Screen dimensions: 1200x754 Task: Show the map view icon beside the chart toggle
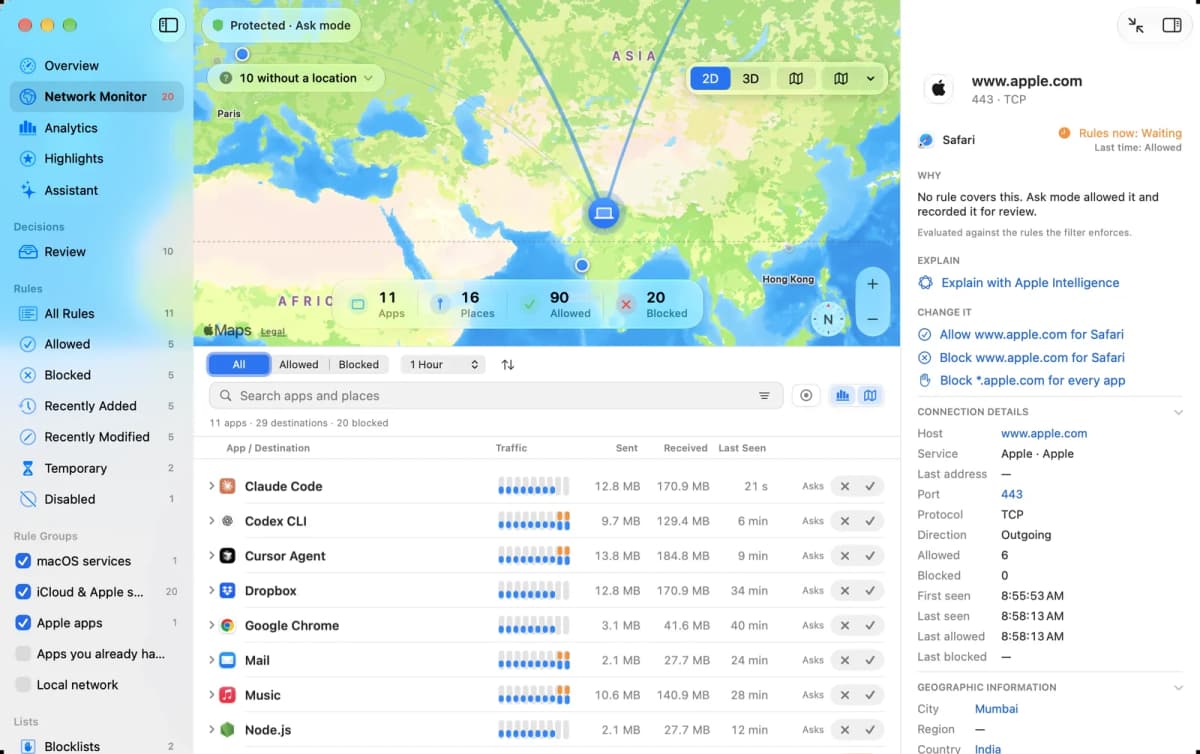[870, 396]
